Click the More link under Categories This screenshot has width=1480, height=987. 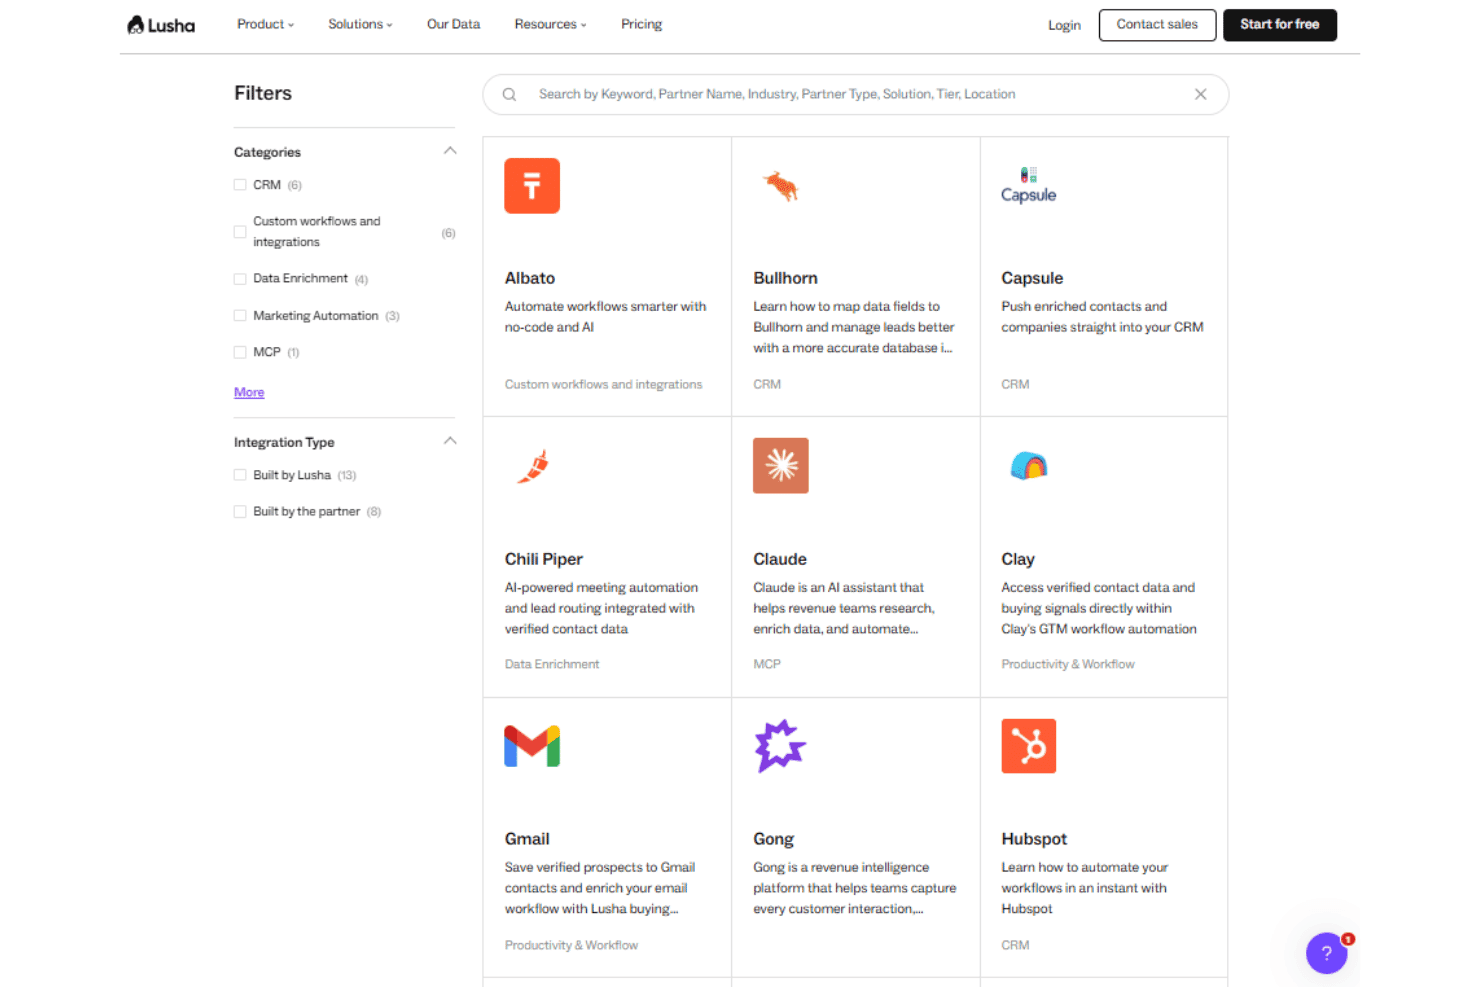coord(249,392)
